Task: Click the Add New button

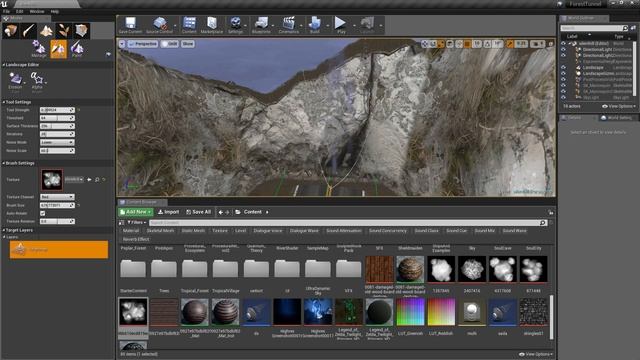Action: (136, 212)
